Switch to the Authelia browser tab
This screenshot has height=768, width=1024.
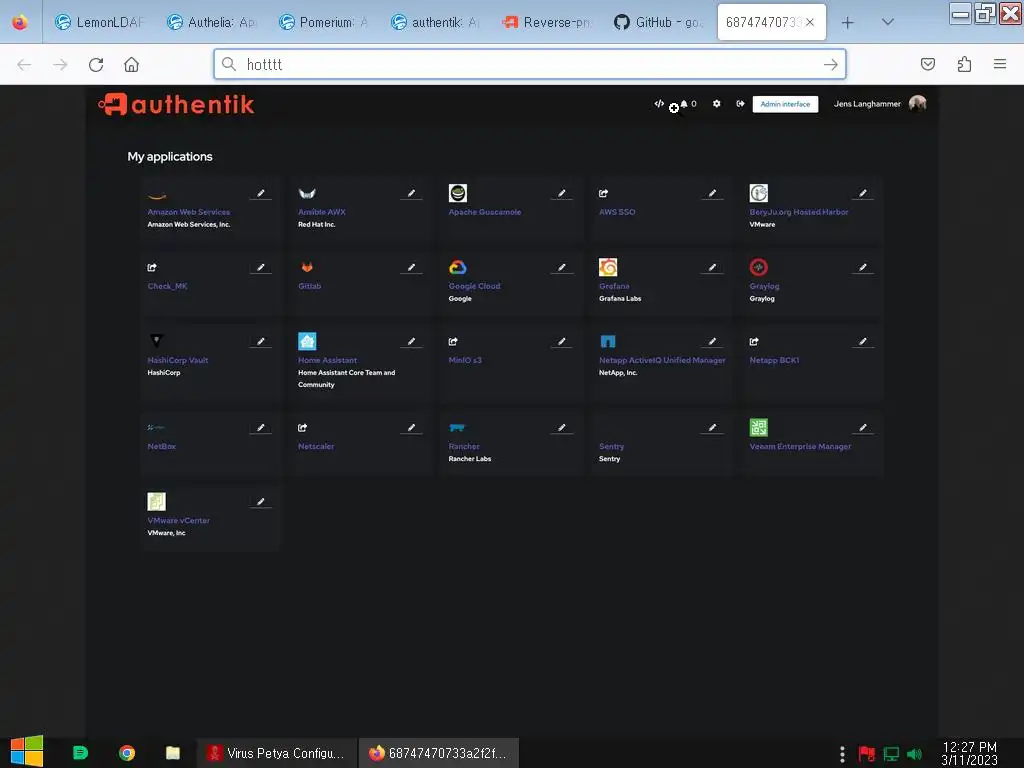[211, 22]
